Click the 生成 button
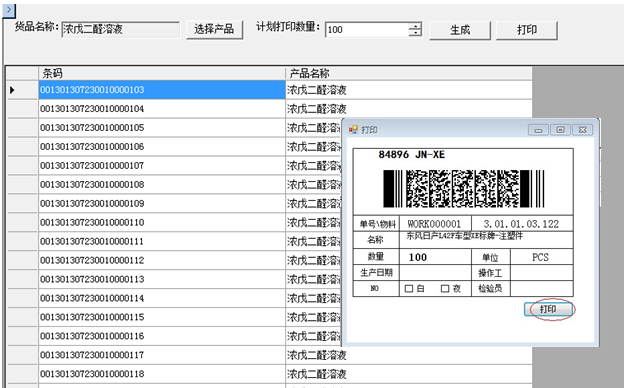Screen dimensions: 624x388 pyautogui.click(x=460, y=30)
